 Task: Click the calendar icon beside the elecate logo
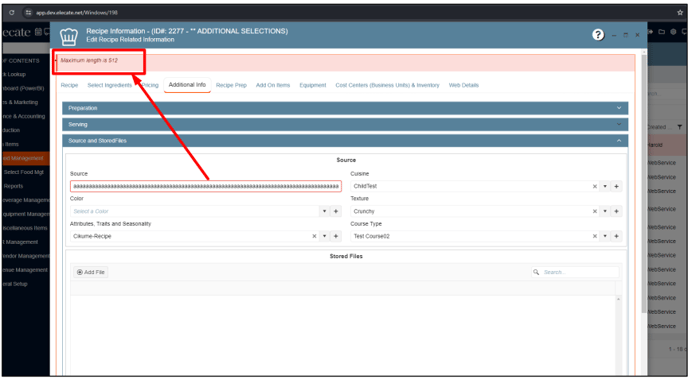(x=39, y=32)
